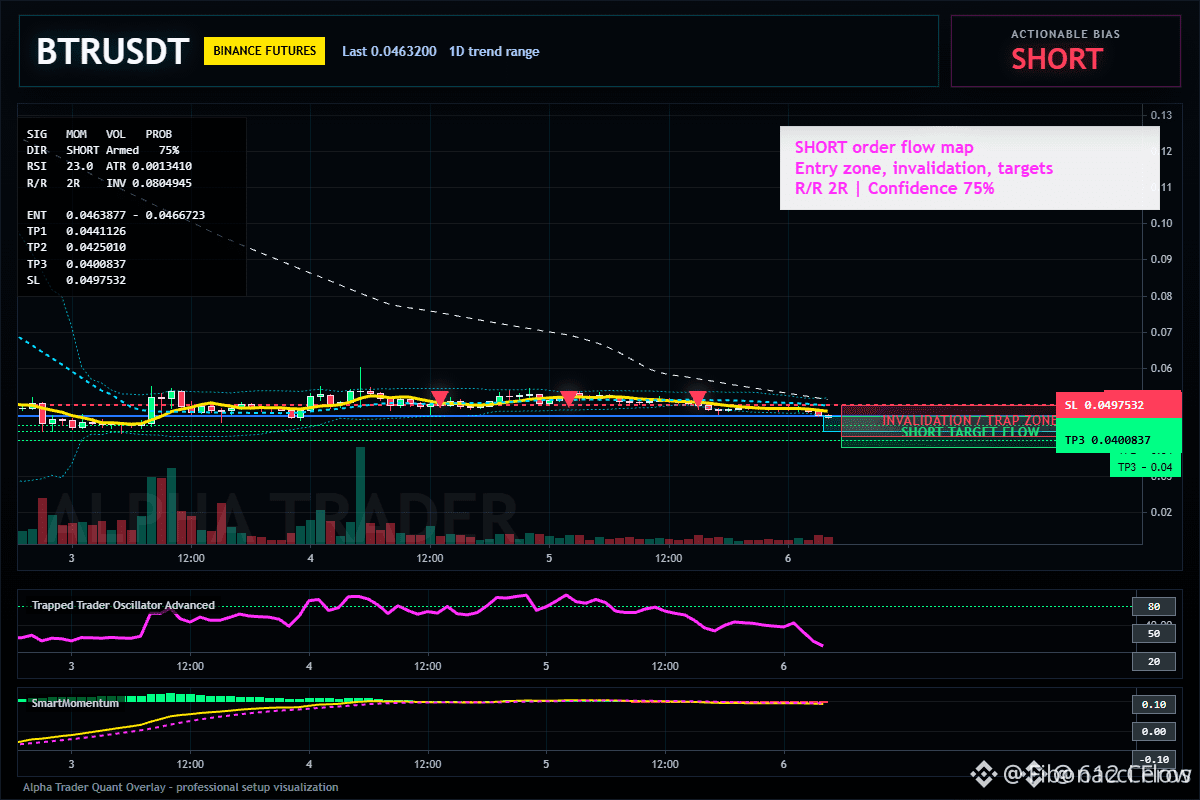
Task: Click the 1D trend range text
Action: coord(494,51)
